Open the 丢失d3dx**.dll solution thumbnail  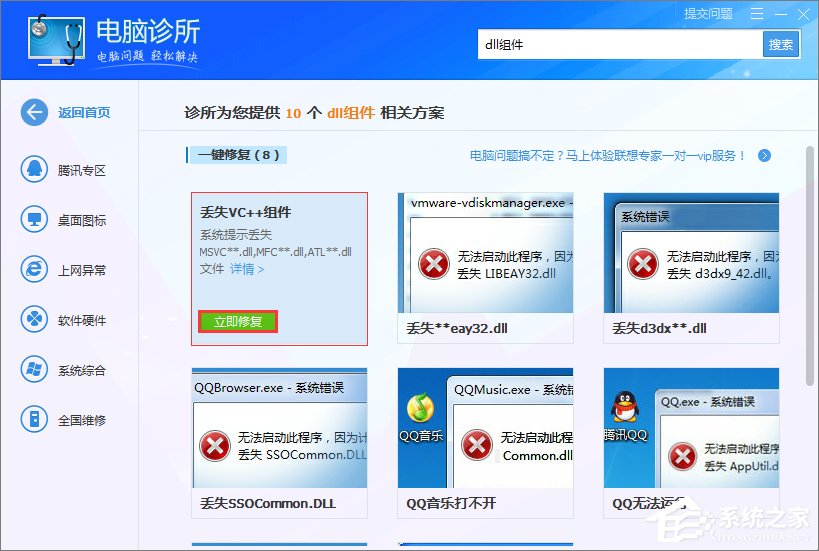(x=691, y=253)
